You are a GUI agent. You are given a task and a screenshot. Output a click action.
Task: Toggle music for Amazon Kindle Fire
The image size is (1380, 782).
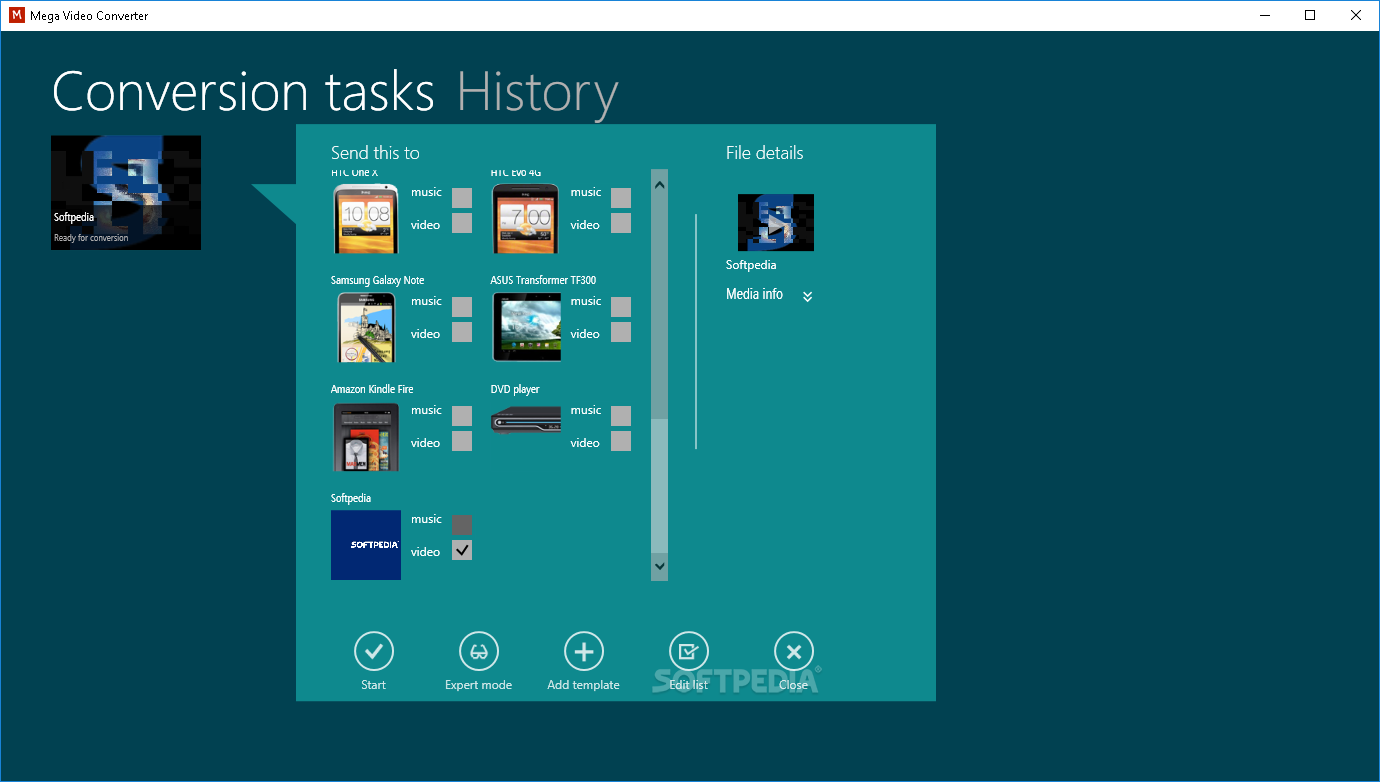[x=462, y=416]
